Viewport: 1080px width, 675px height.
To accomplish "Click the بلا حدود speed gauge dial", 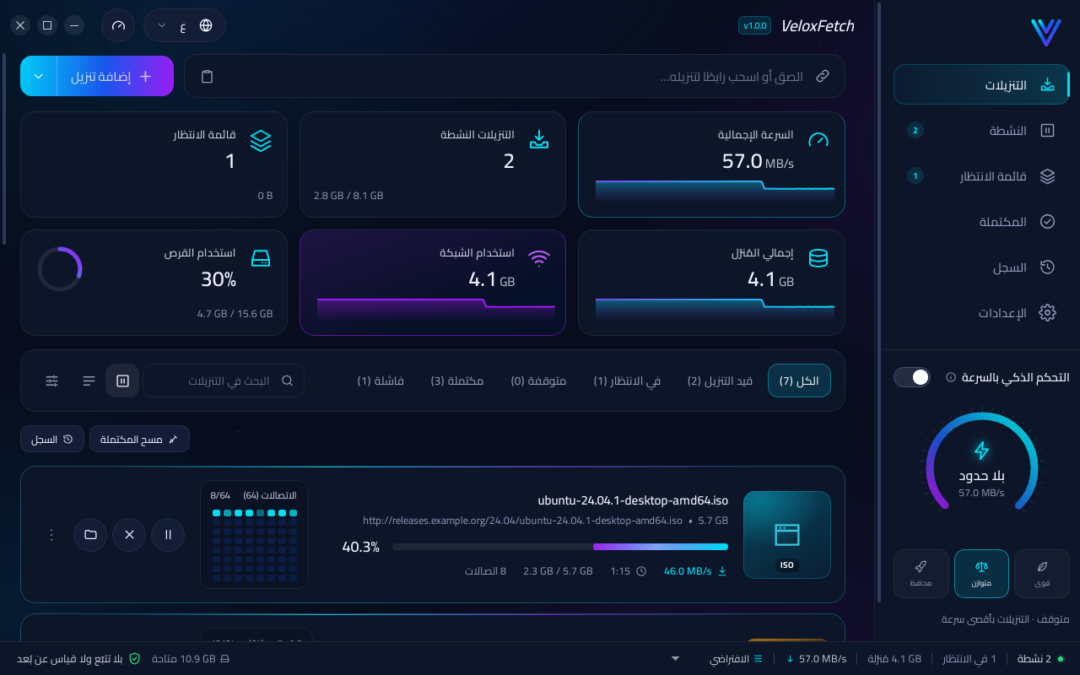I will pyautogui.click(x=982, y=463).
